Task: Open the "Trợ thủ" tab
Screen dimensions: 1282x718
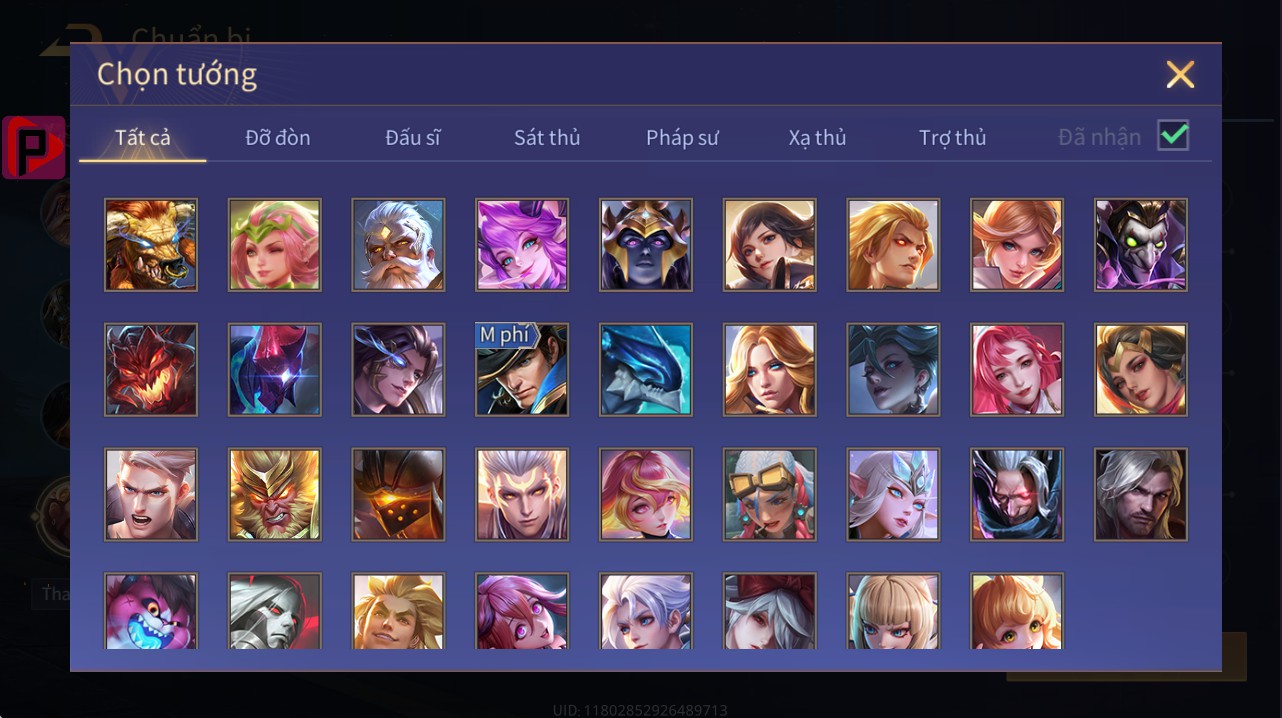Action: (953, 138)
